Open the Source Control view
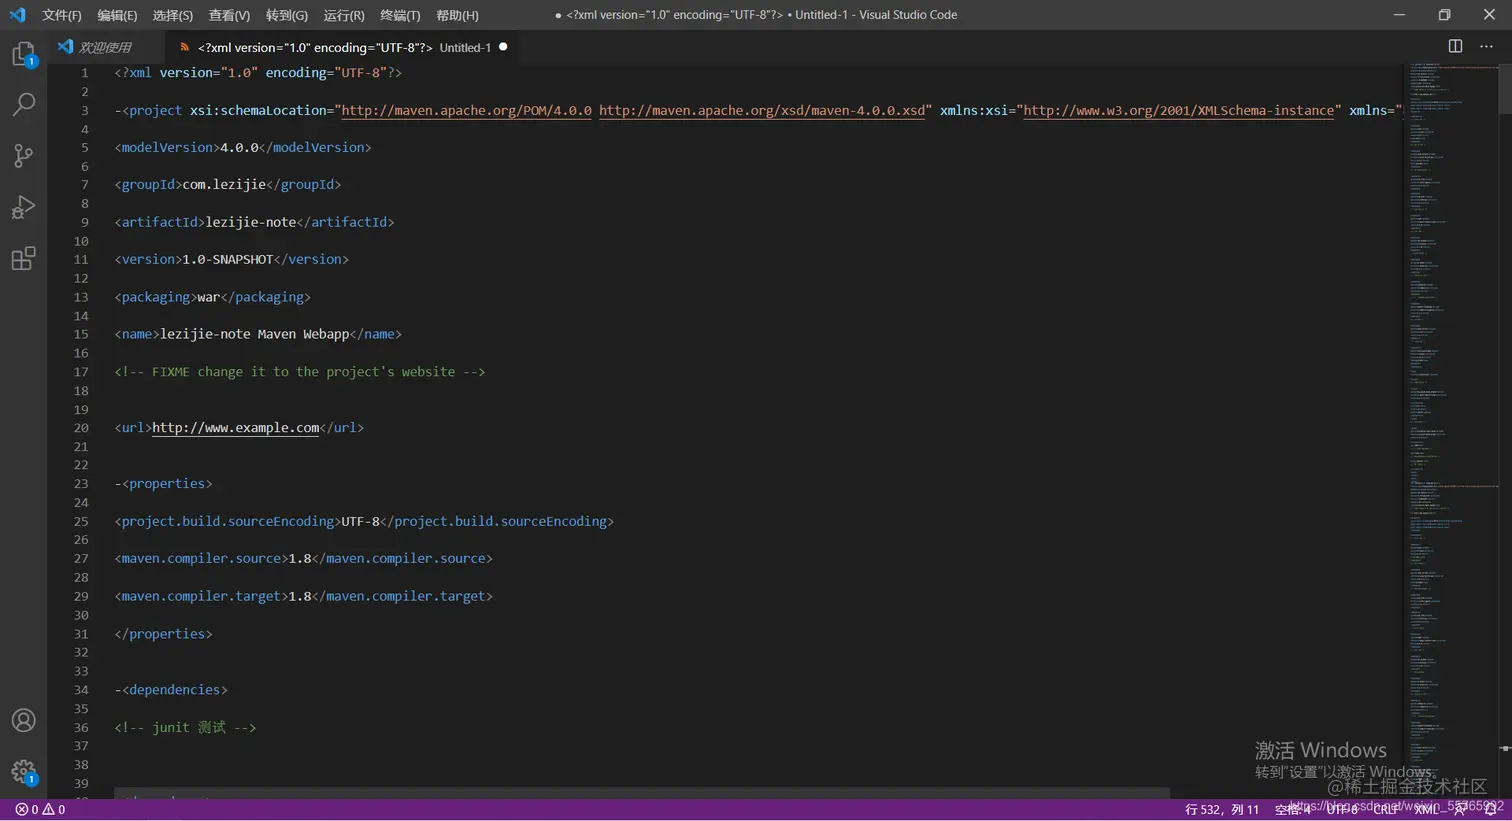Screen dimensions: 1512x821 (23, 155)
